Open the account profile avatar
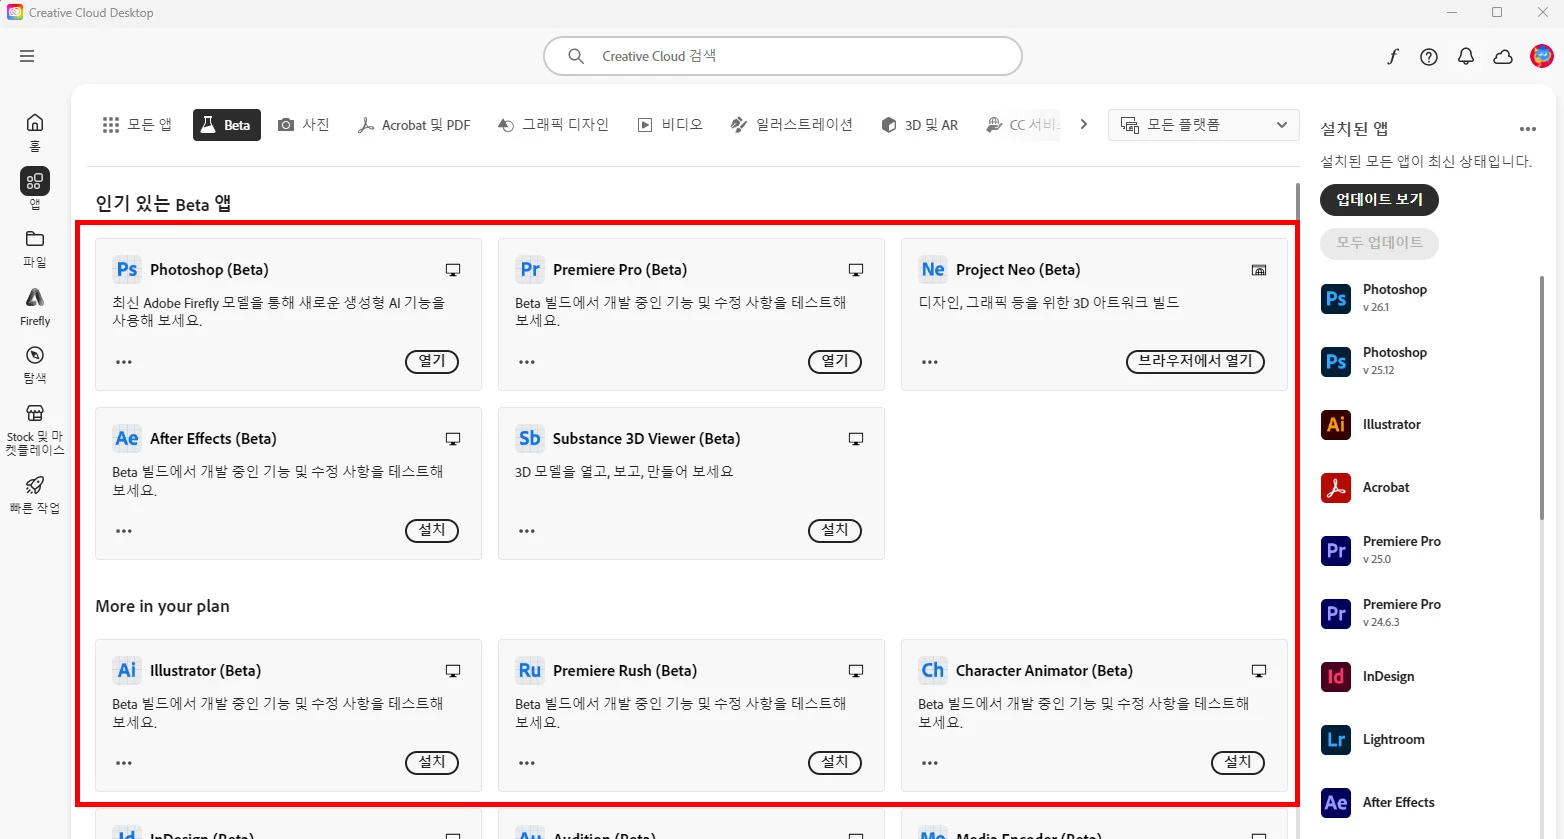Viewport: 1564px width, 839px height. [1542, 56]
